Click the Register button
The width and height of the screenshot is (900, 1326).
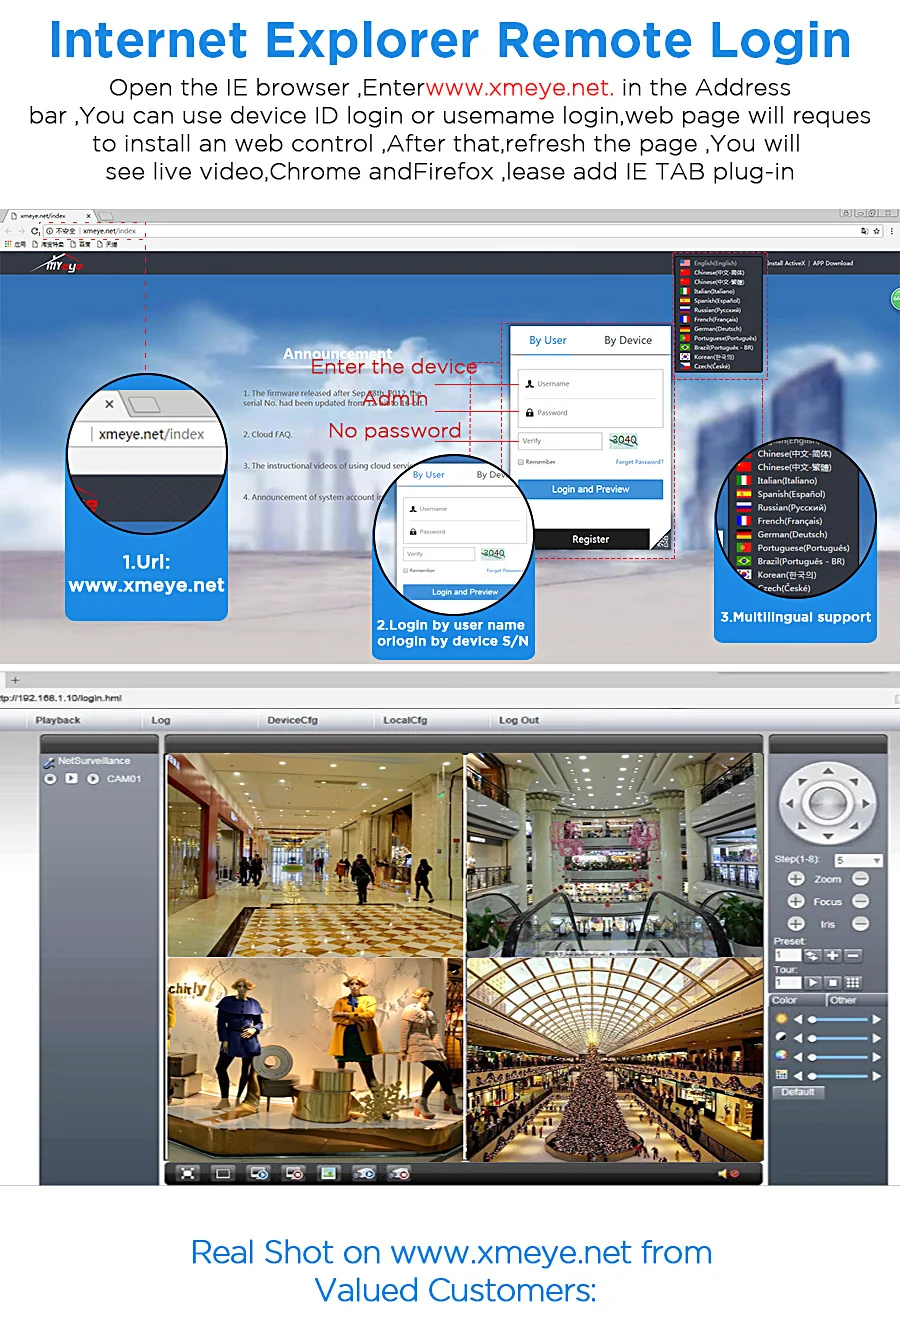coord(590,539)
